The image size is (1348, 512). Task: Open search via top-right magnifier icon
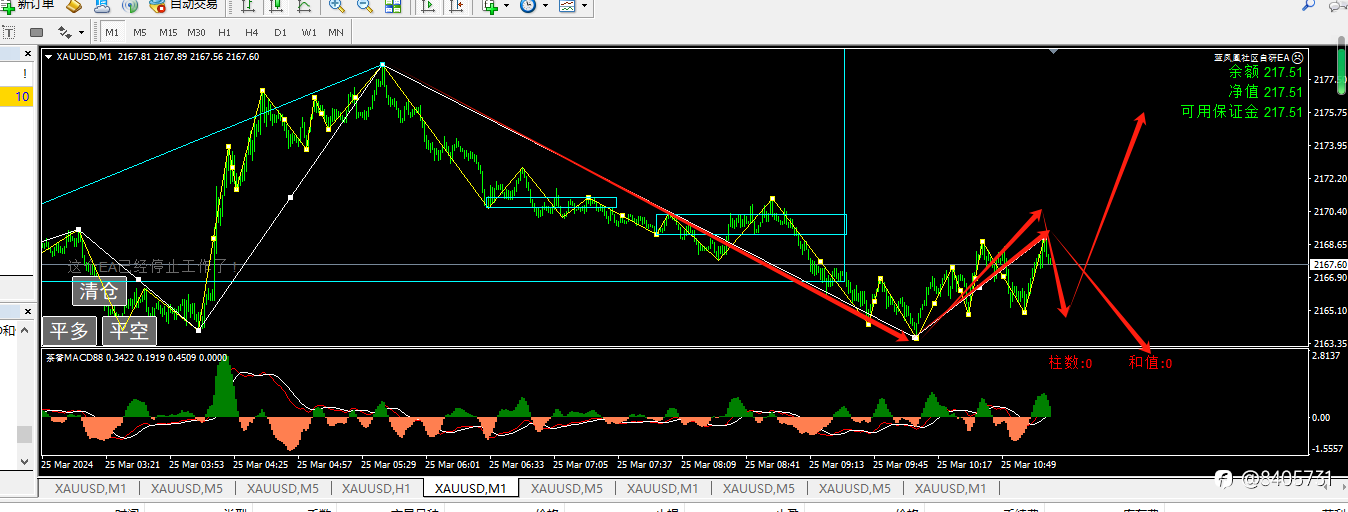1309,4
